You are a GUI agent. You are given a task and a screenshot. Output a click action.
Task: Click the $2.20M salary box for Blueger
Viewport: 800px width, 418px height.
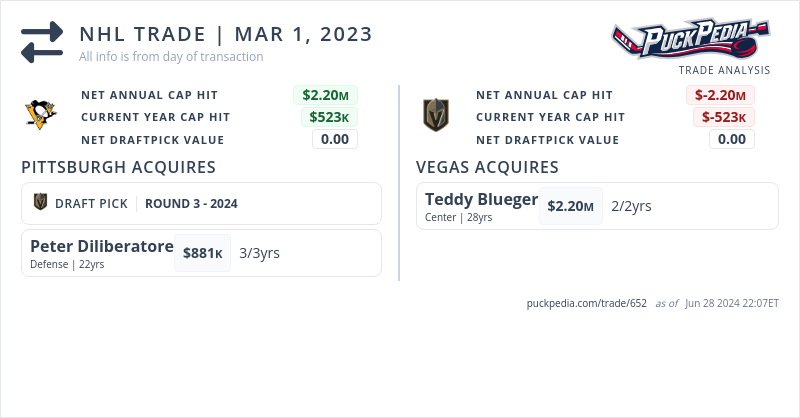tap(571, 206)
